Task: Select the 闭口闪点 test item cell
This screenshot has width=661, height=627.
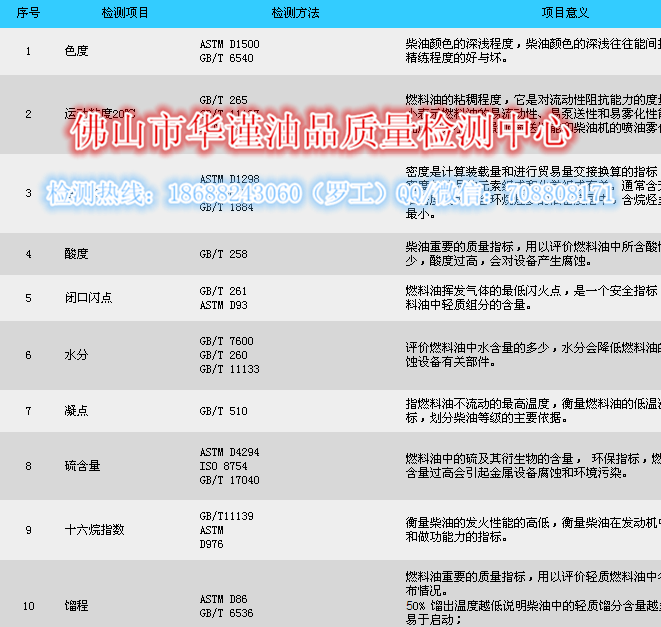Action: point(89,298)
